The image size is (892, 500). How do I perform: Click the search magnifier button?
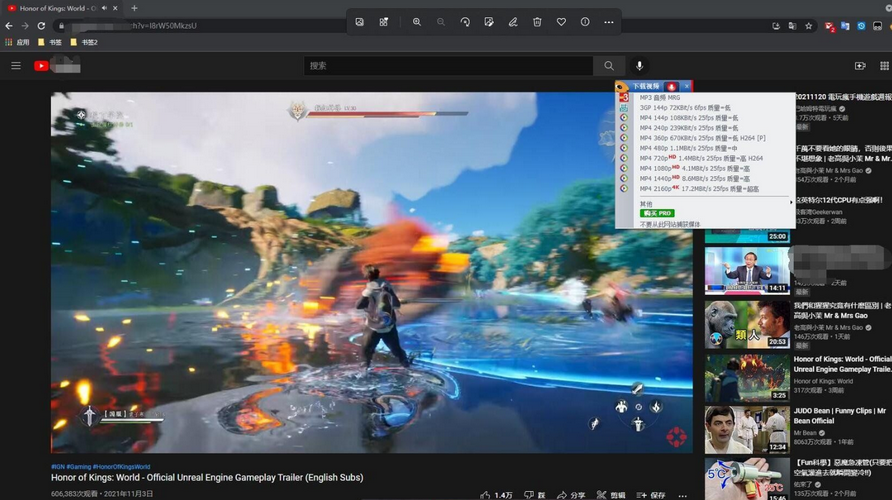pos(609,66)
